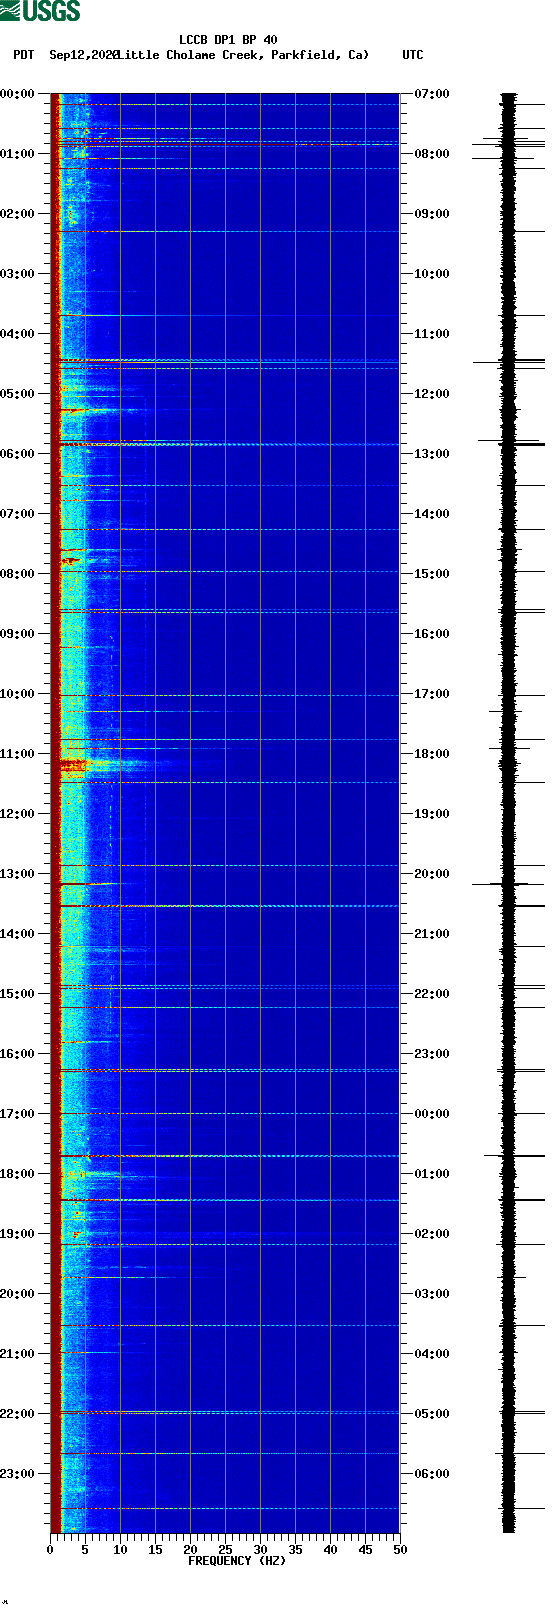Click the 0 tick label on frequency axis
552x1613 pixels.
pyautogui.click(x=50, y=1550)
